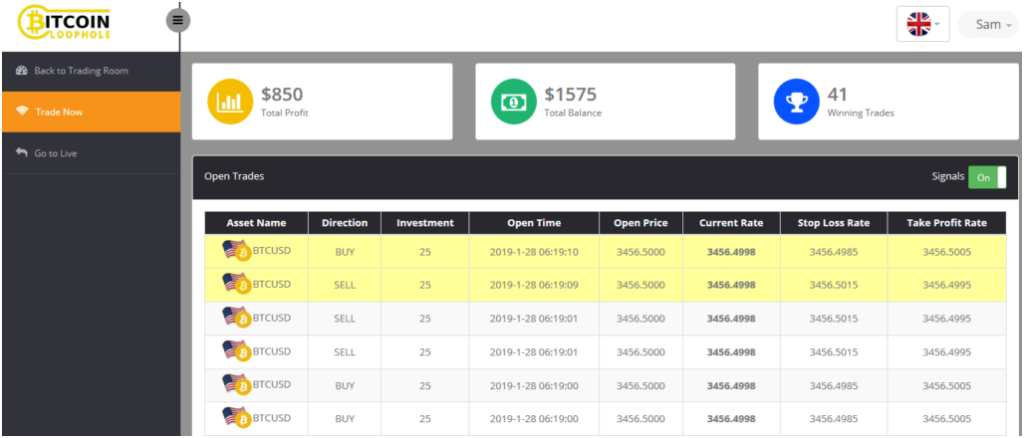Click the blue Winning Trades trophy icon

tap(798, 102)
